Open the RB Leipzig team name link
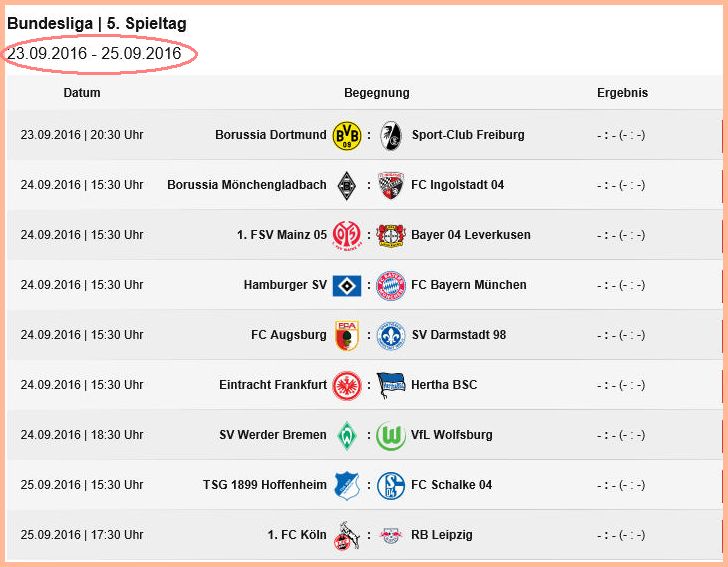 [x=442, y=535]
